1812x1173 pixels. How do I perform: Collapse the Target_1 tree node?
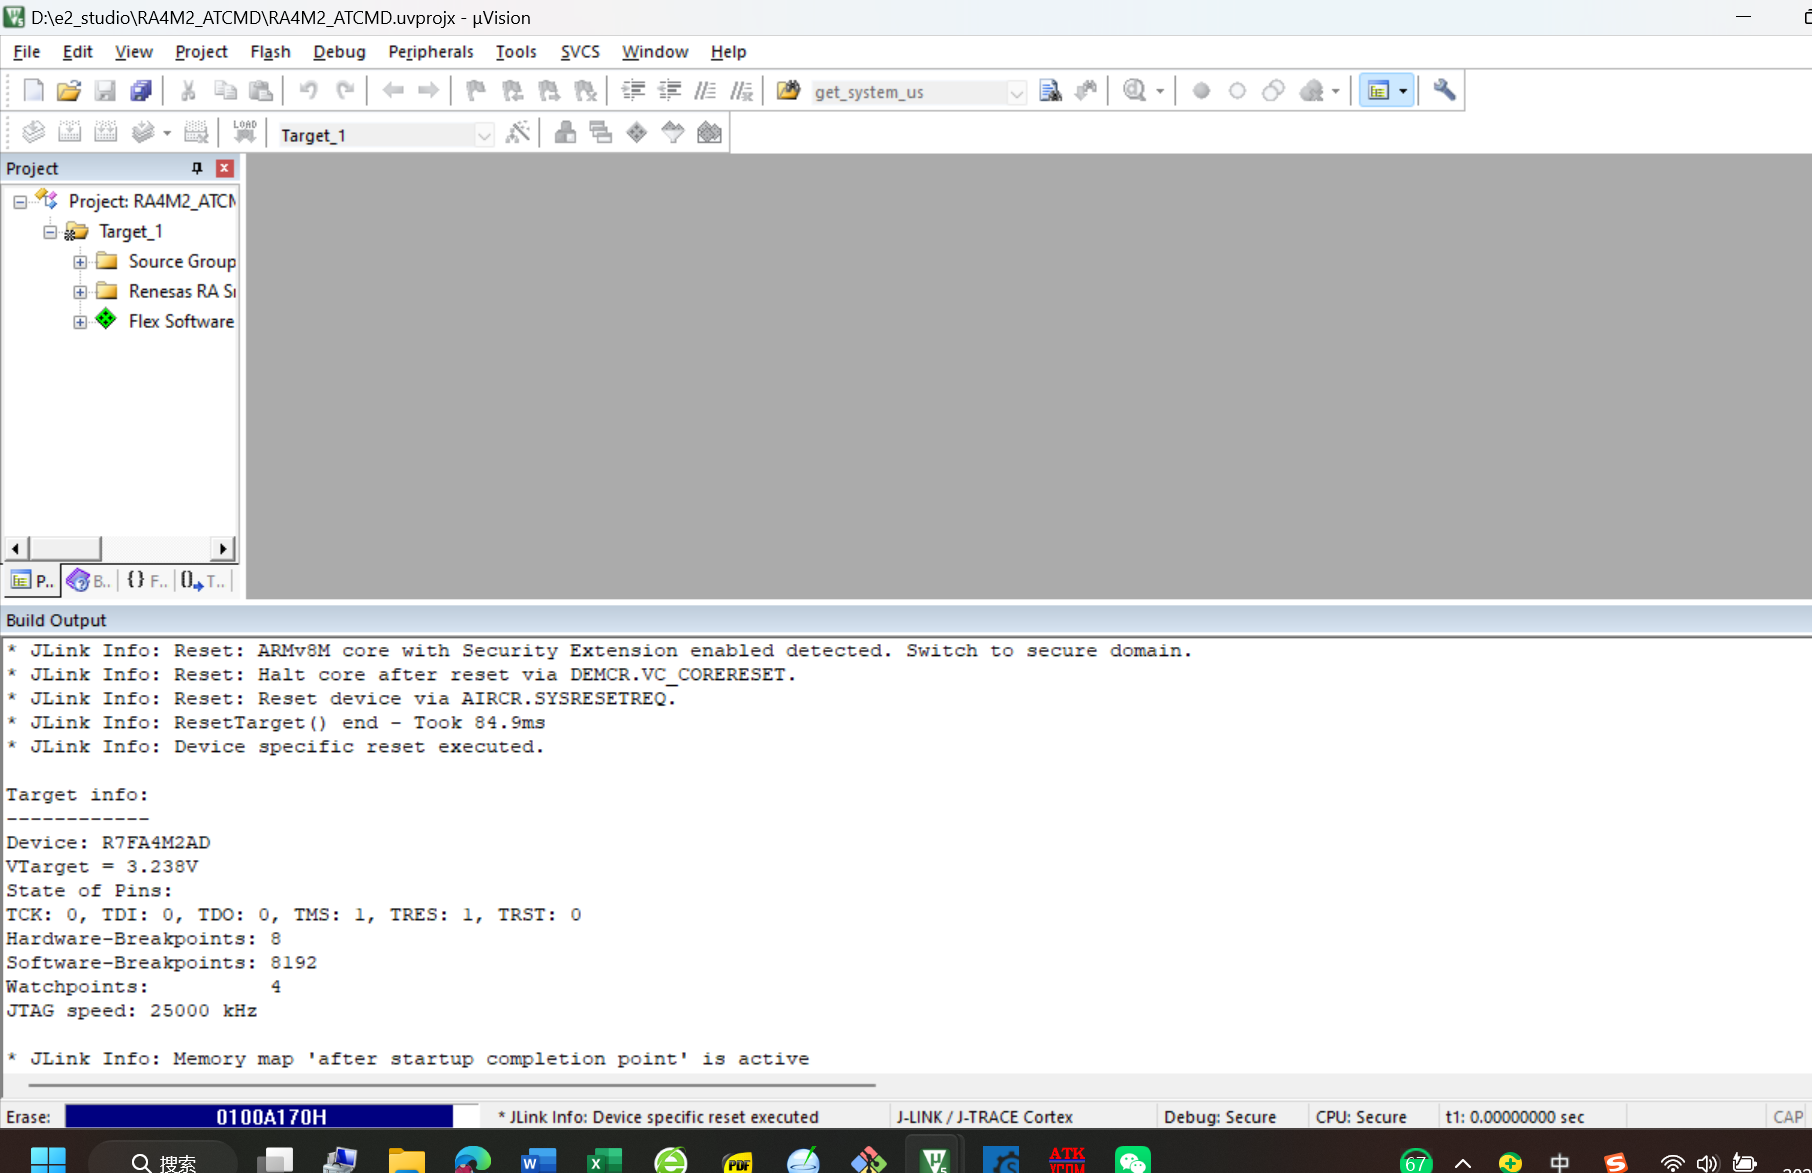pyautogui.click(x=50, y=232)
